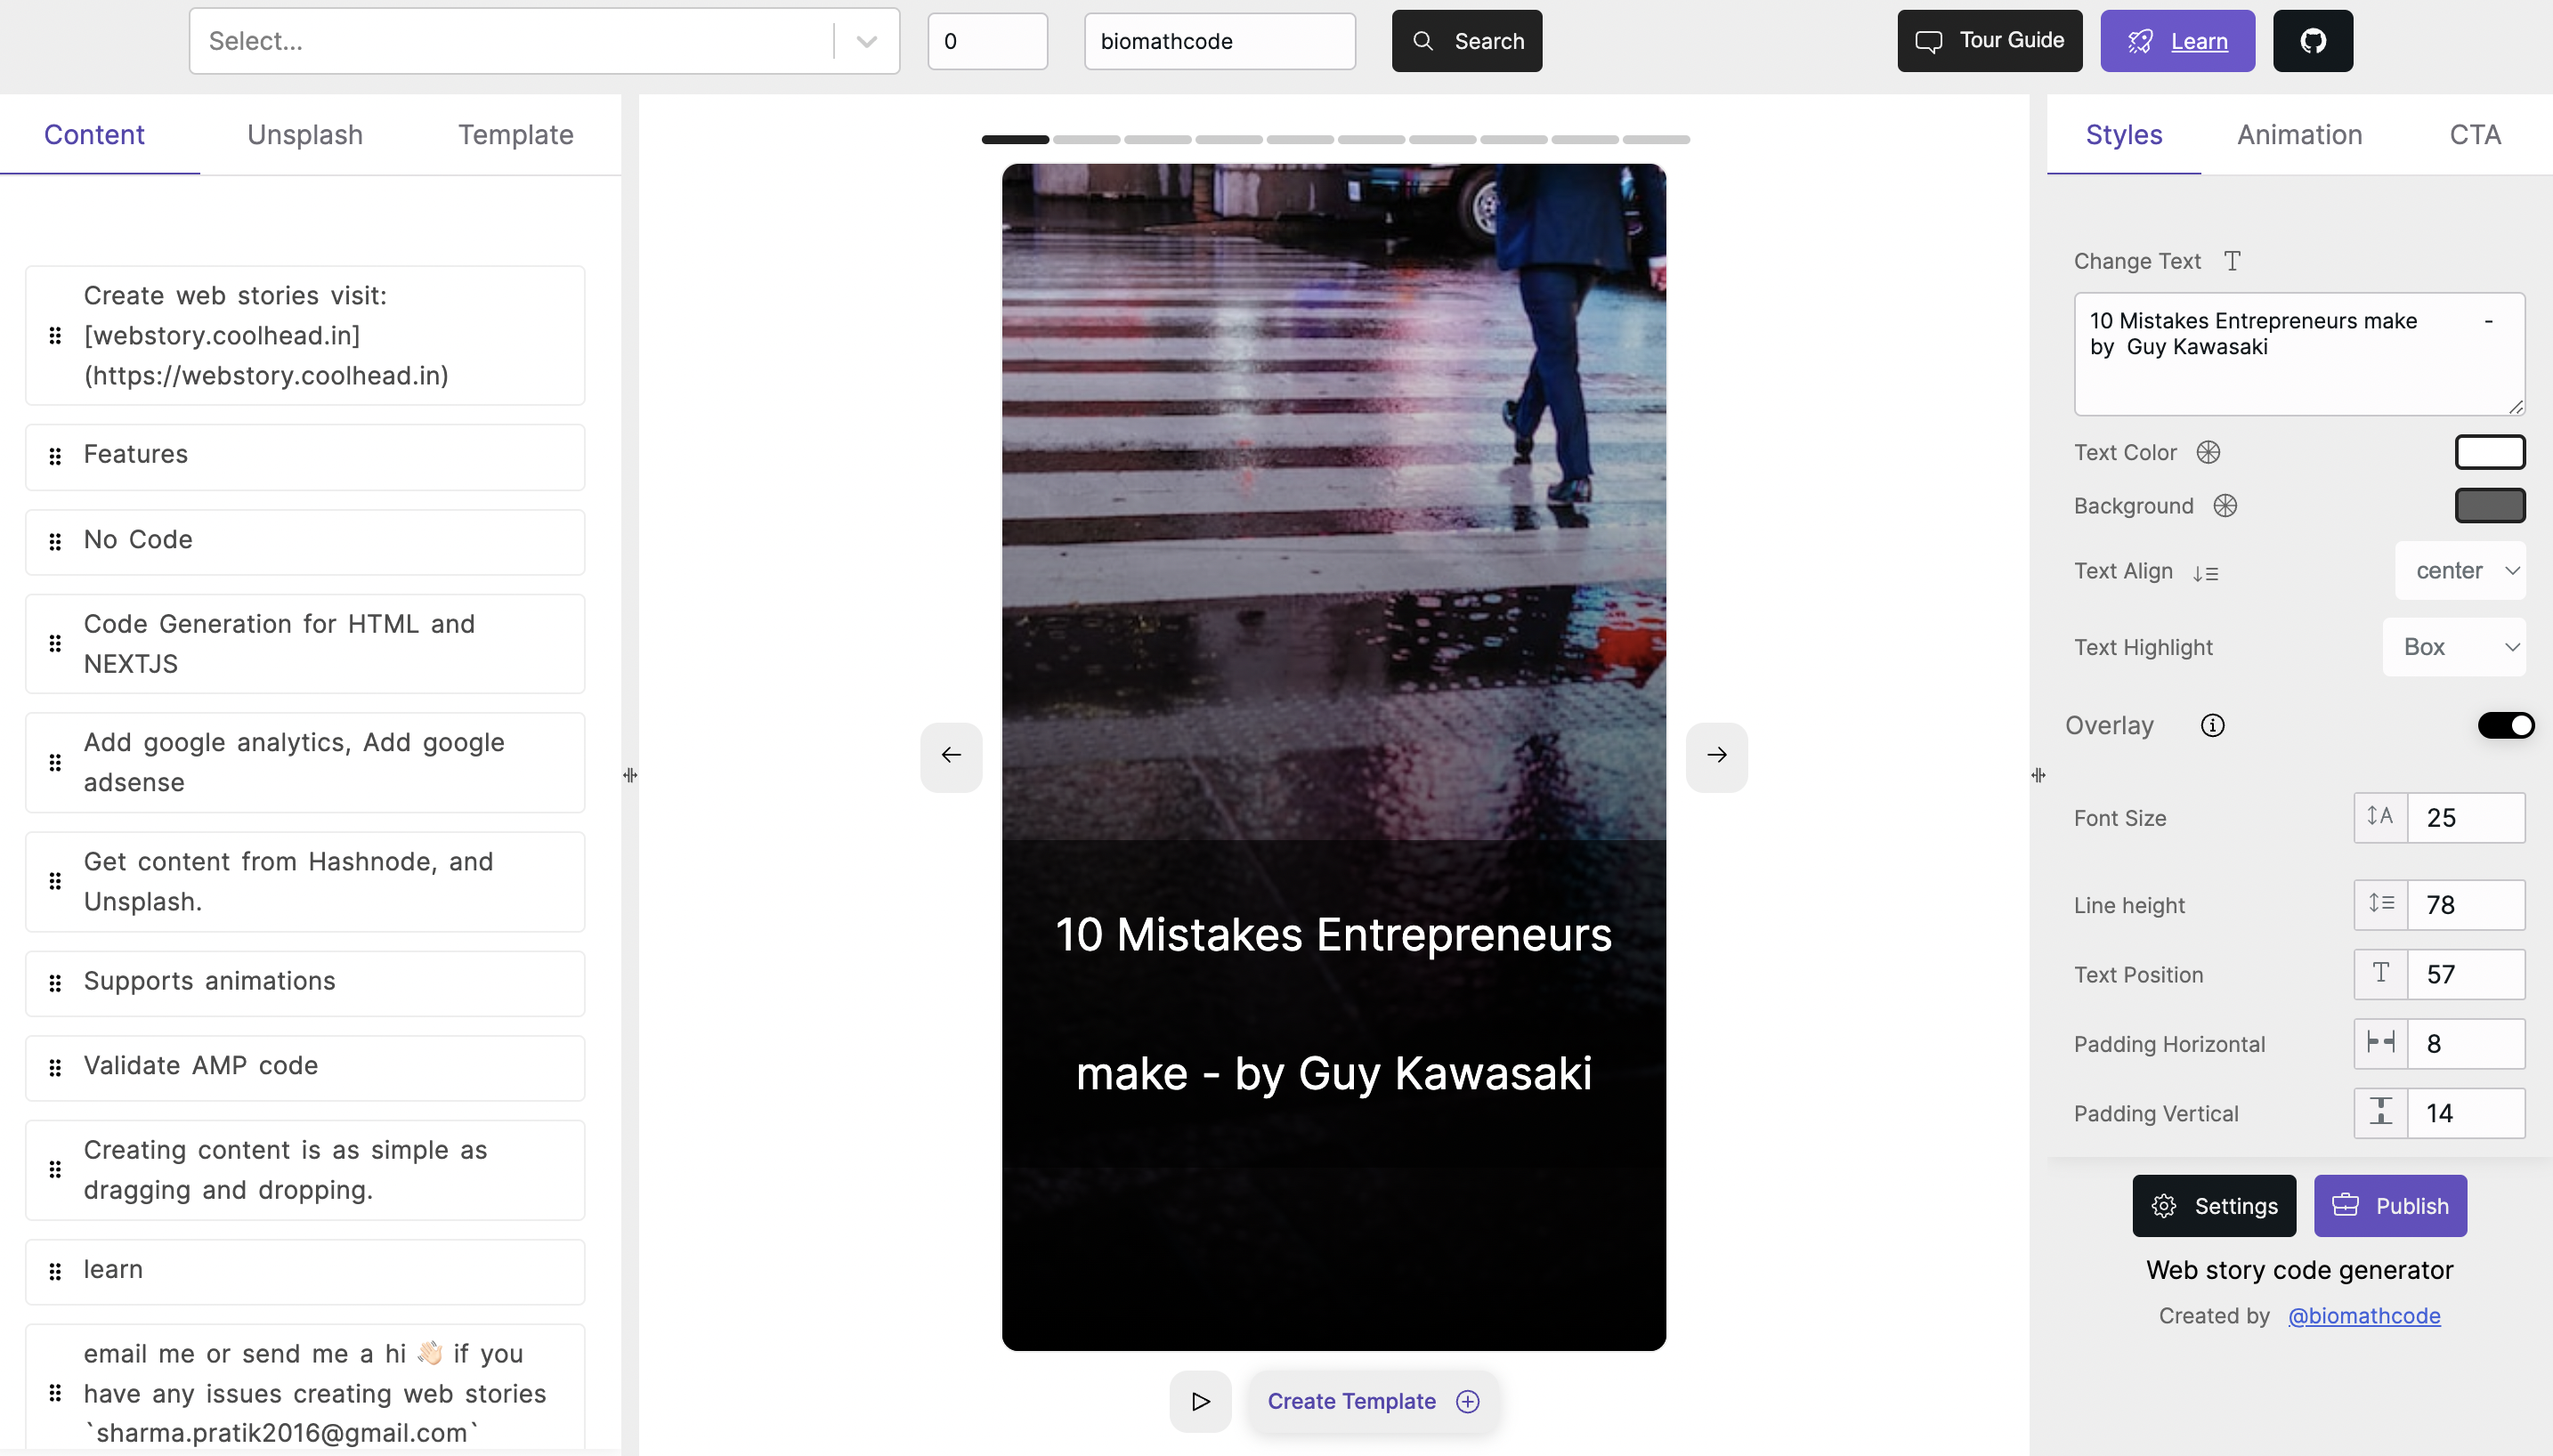Click the Padding Horizontal value 8

point(2465,1043)
